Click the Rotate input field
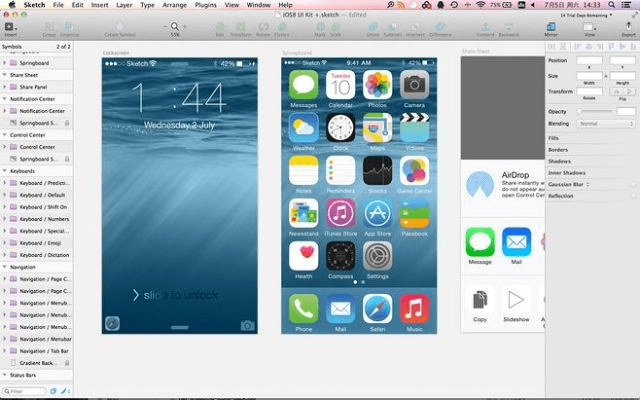640x400 pixels. click(x=589, y=91)
